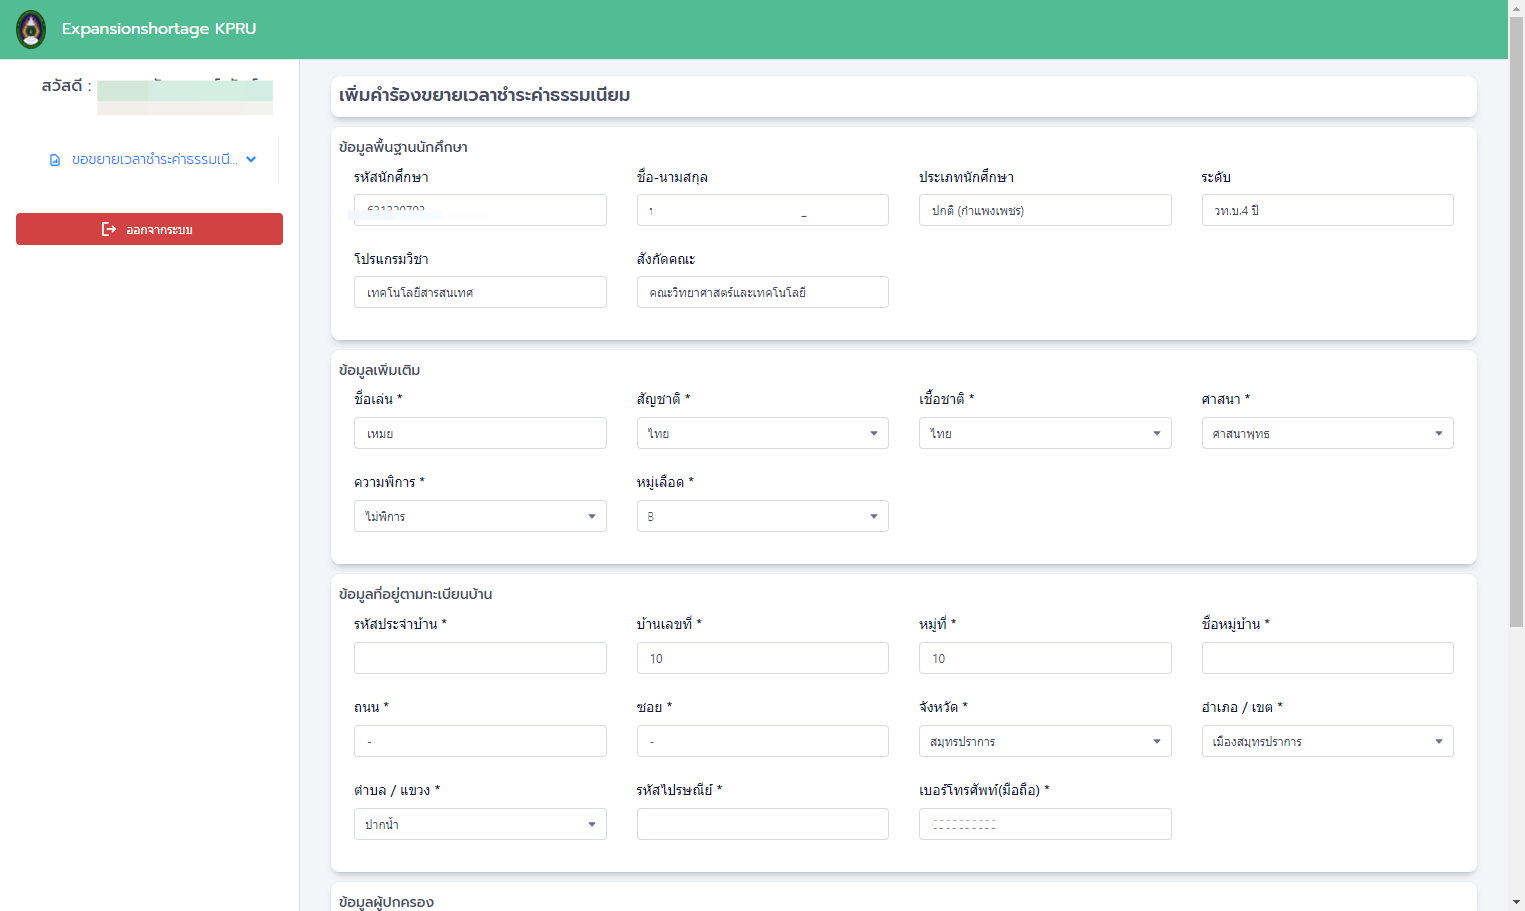This screenshot has width=1525, height=911.
Task: Click the ซอย alley input field
Action: click(762, 741)
